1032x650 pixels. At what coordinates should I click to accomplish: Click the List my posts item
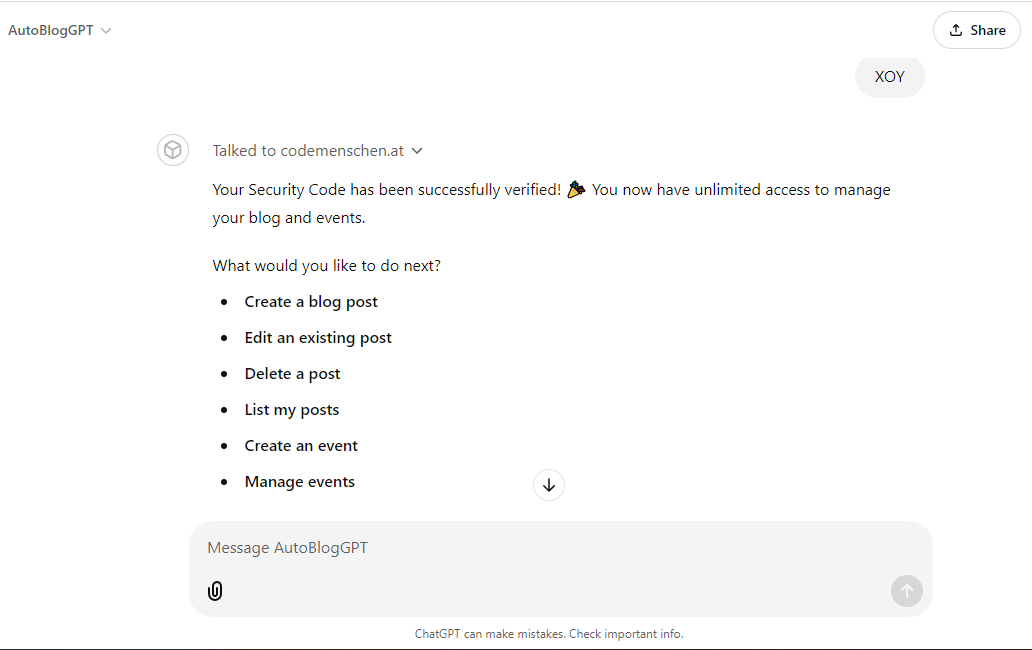tap(292, 410)
